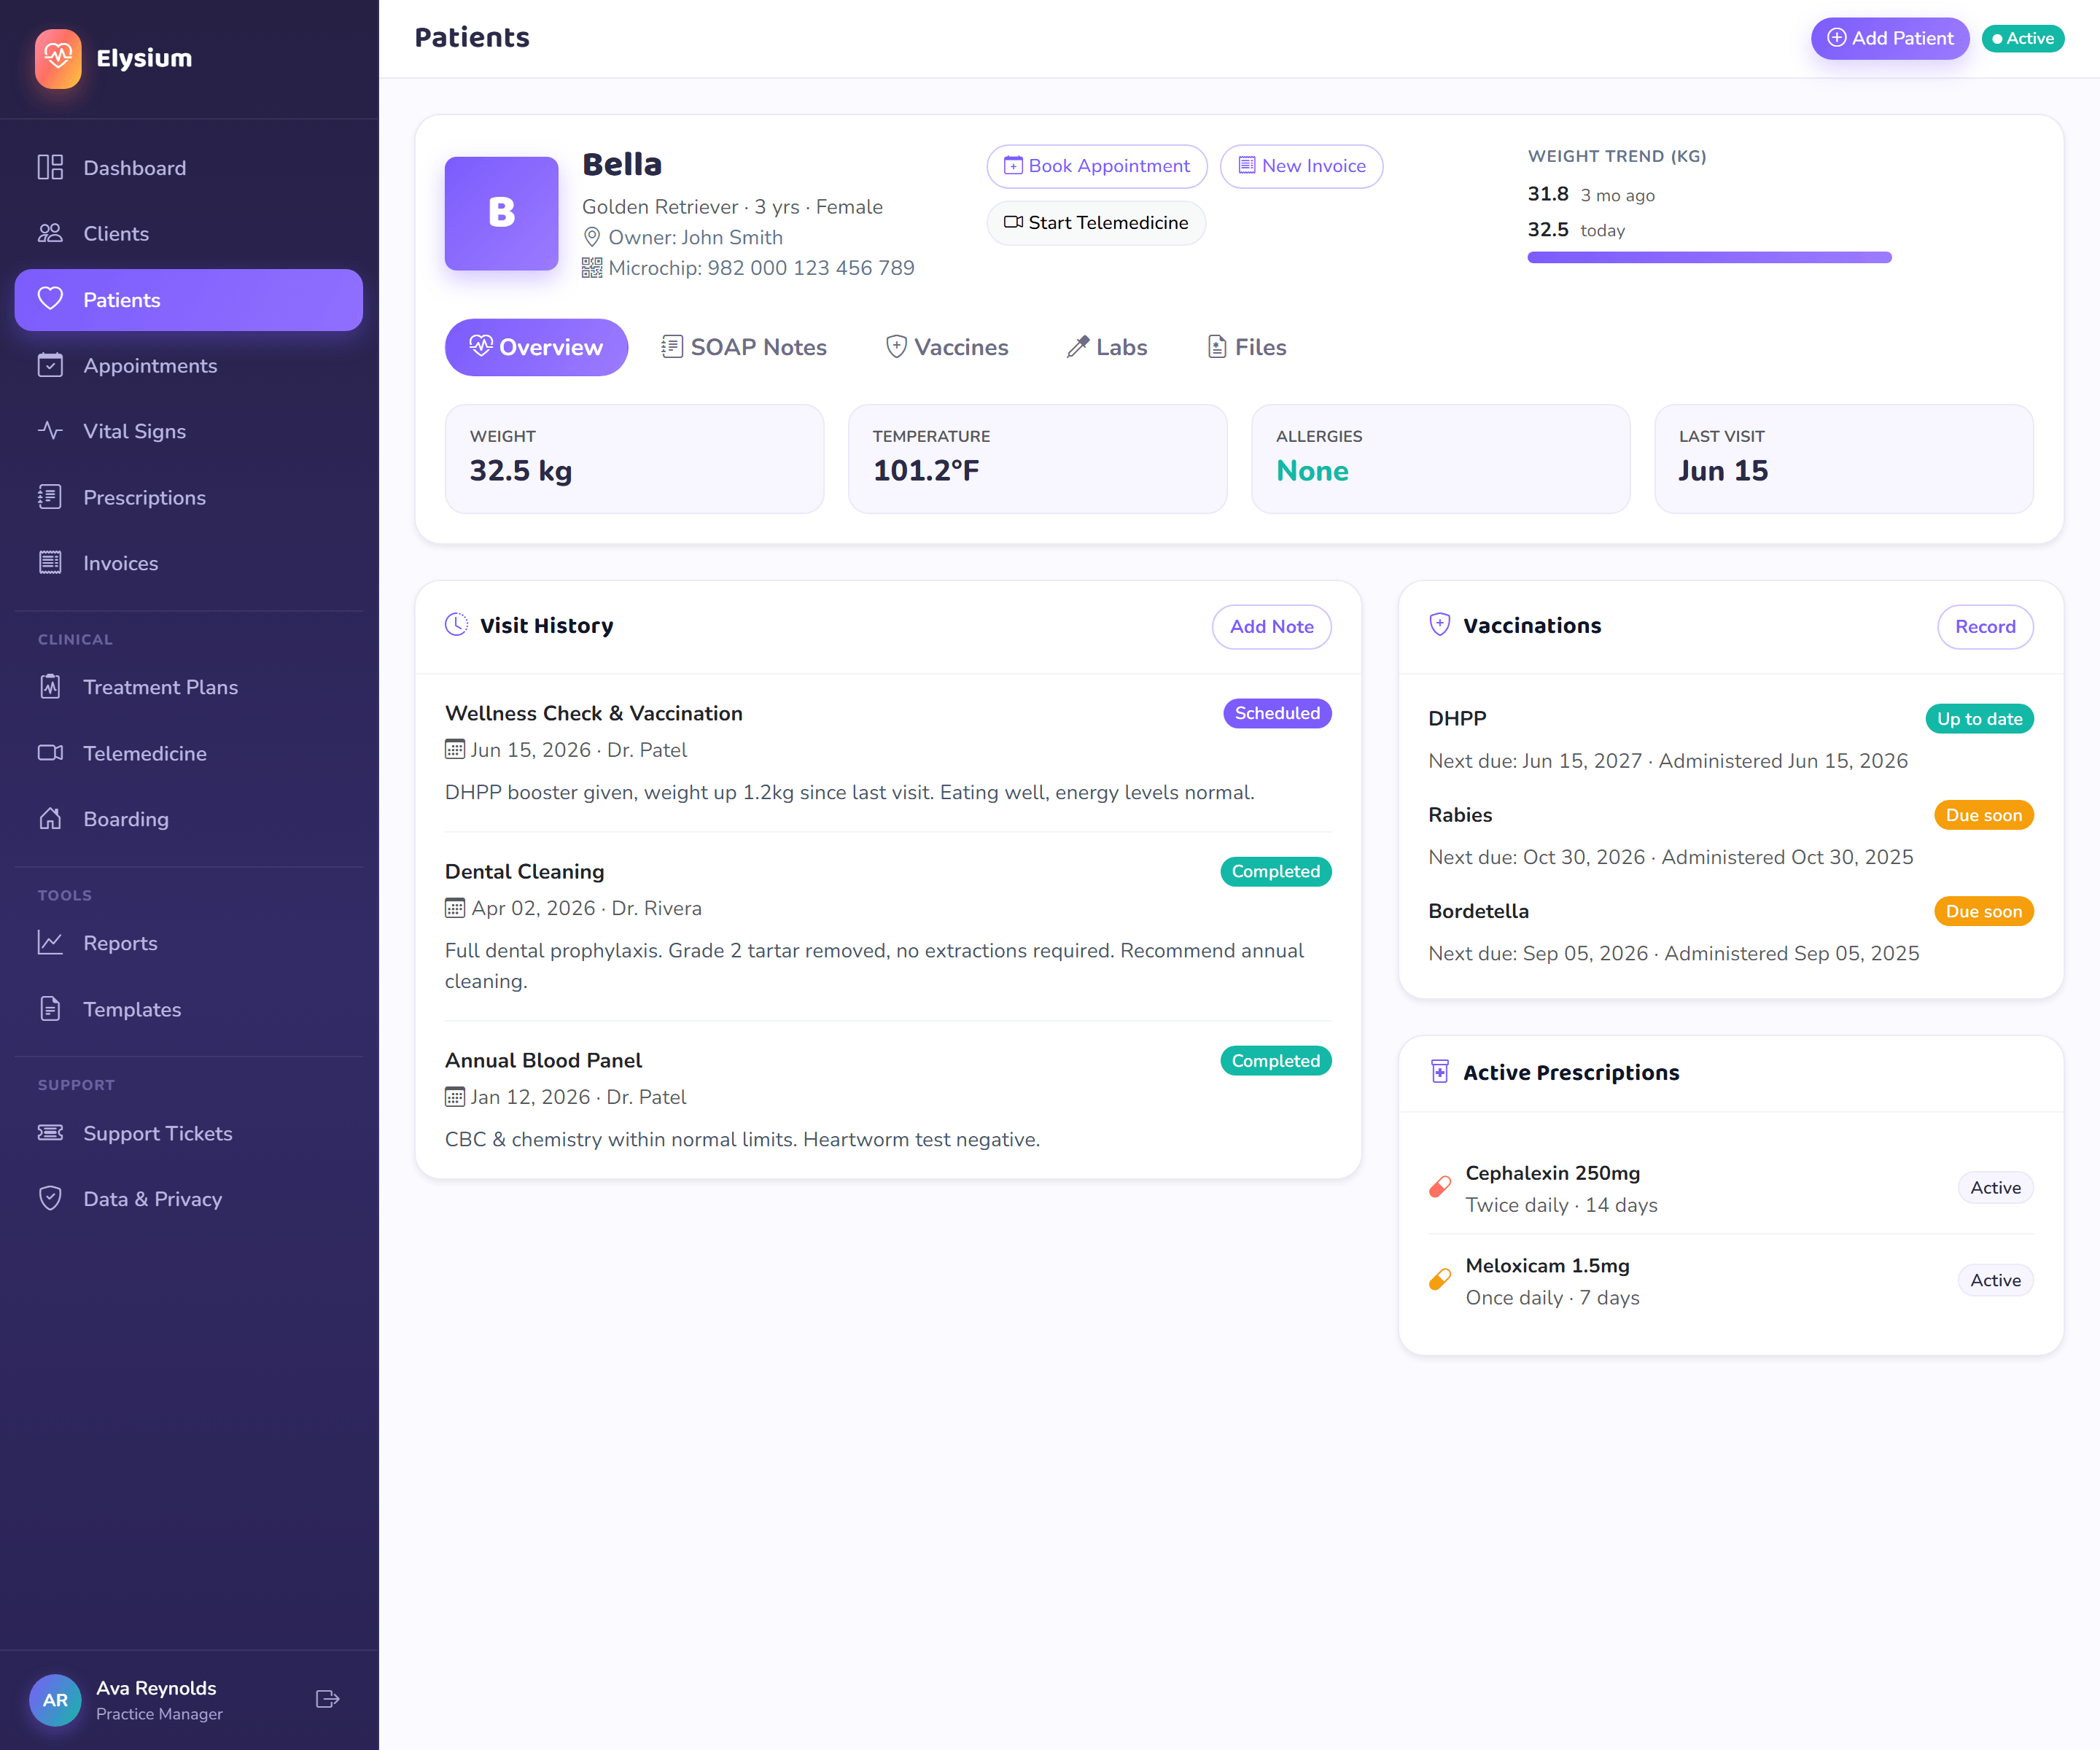Click the Add Patient button
Image resolution: width=2100 pixels, height=1750 pixels.
pos(1890,38)
